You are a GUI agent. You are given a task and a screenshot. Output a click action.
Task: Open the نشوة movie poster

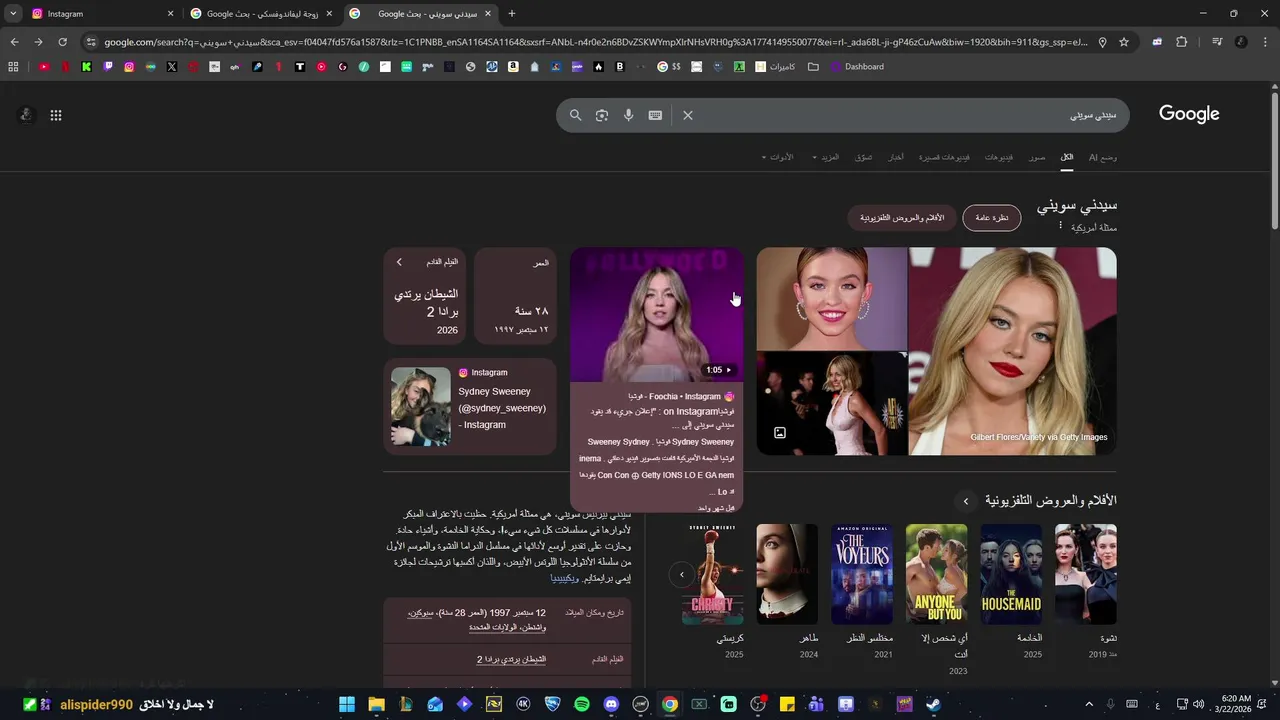1086,574
